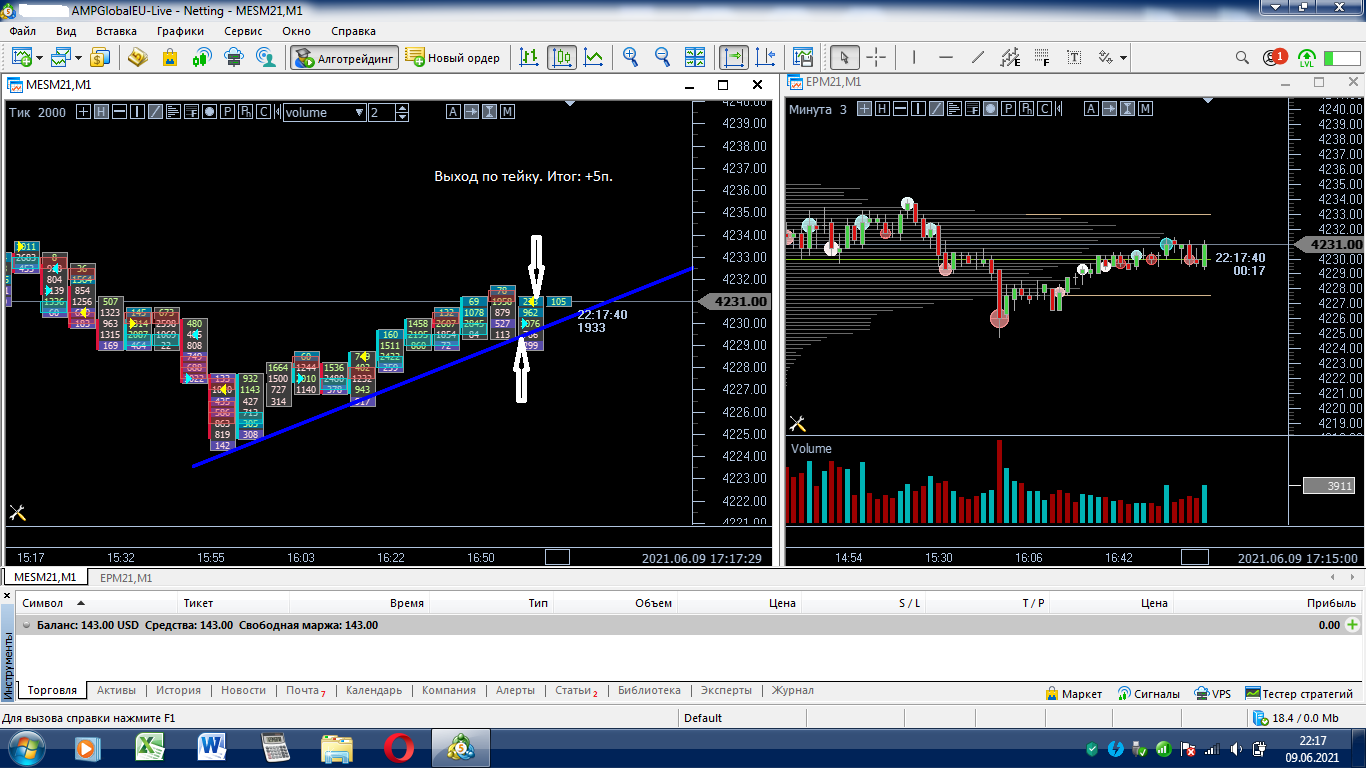Image resolution: width=1366 pixels, height=768 pixels.
Task: Open the VPS link in the bottom panel
Action: tap(1211, 693)
